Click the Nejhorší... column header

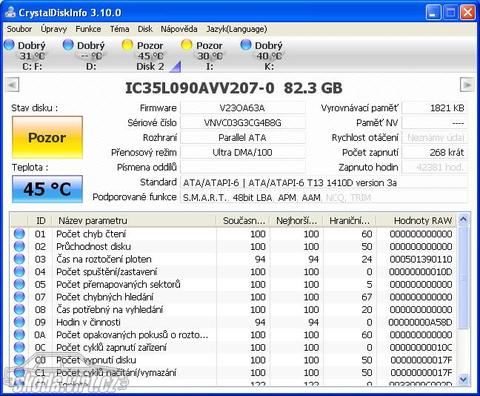pyautogui.click(x=297, y=221)
